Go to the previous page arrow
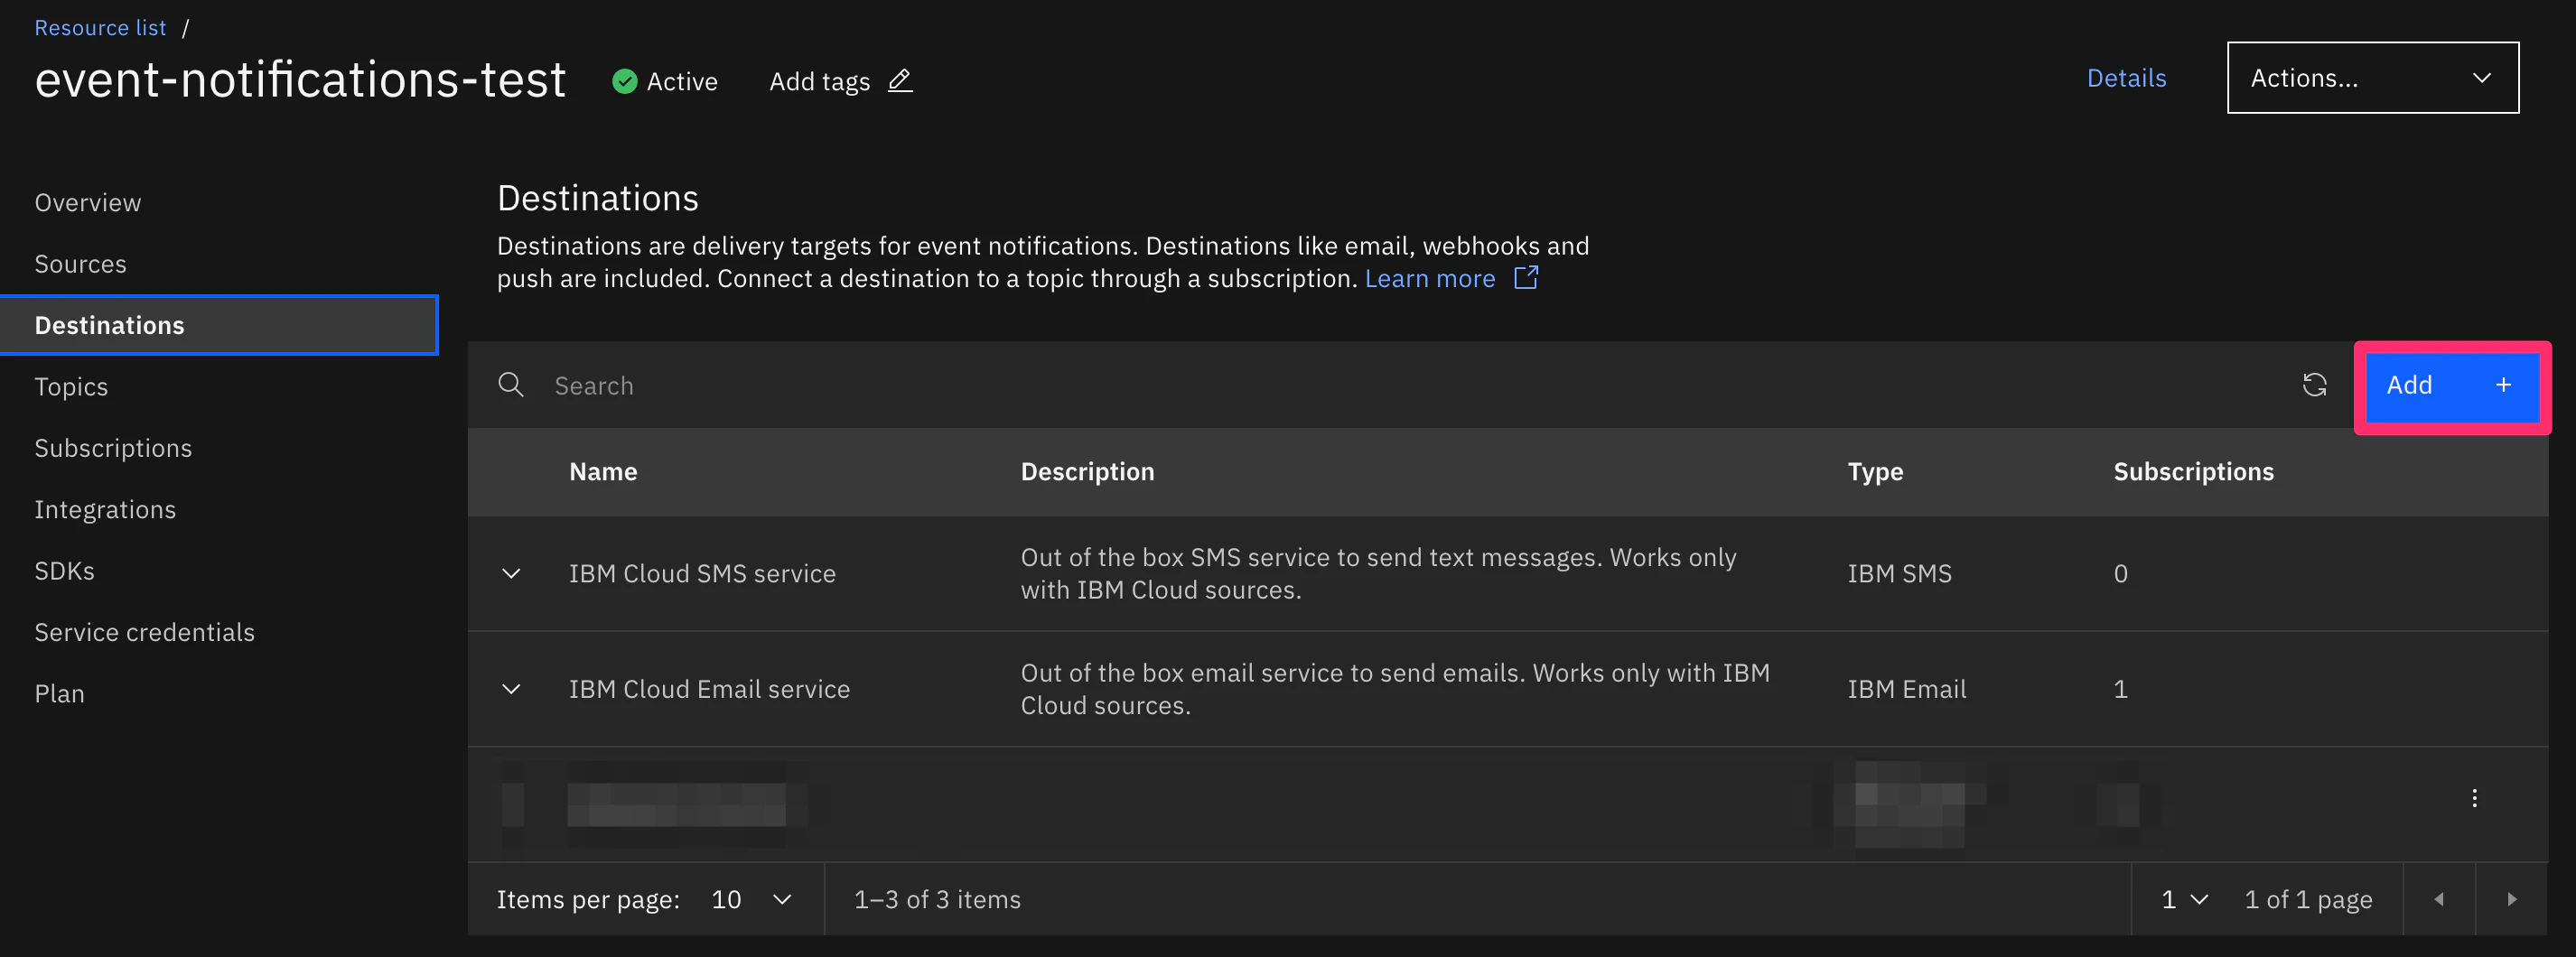This screenshot has width=2576, height=957. pyautogui.click(x=2439, y=899)
